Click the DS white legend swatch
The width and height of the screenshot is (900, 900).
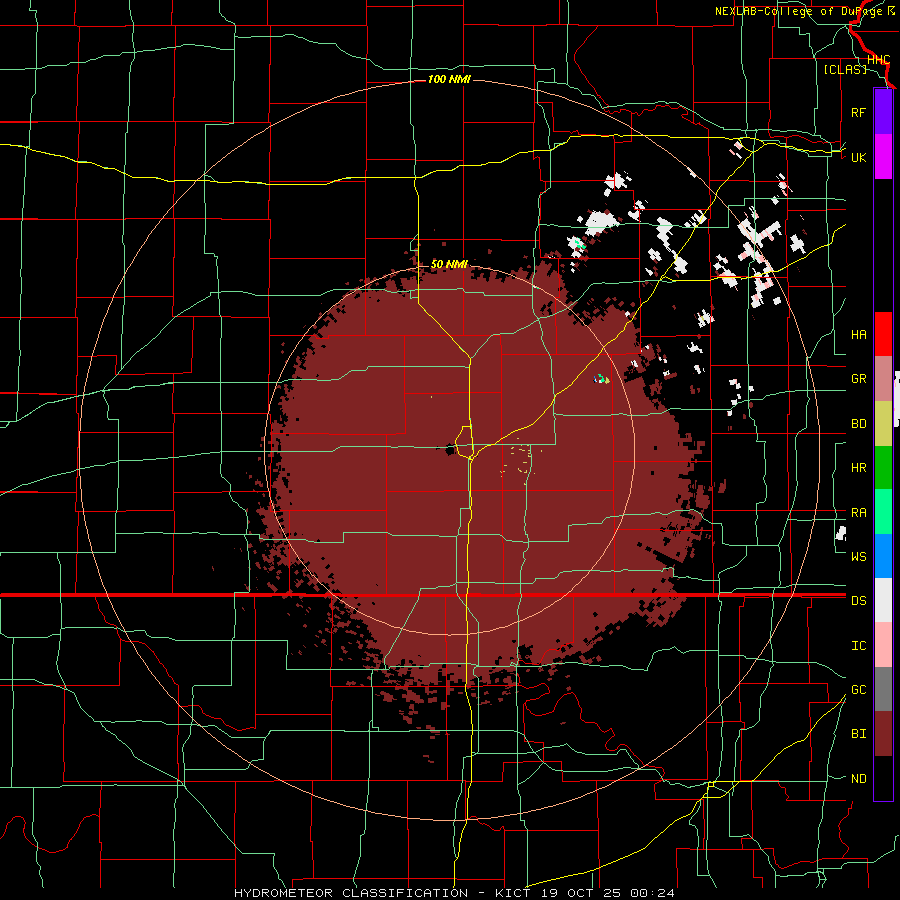(x=883, y=600)
